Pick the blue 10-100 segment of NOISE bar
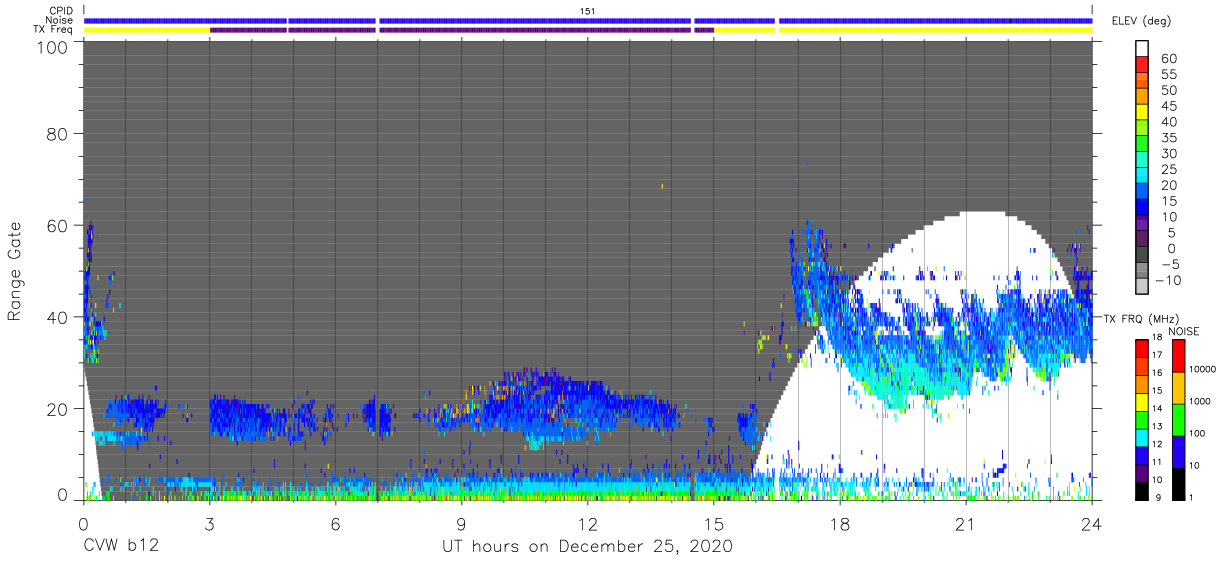Image resolution: width=1228 pixels, height=567 pixels. pos(1179,451)
